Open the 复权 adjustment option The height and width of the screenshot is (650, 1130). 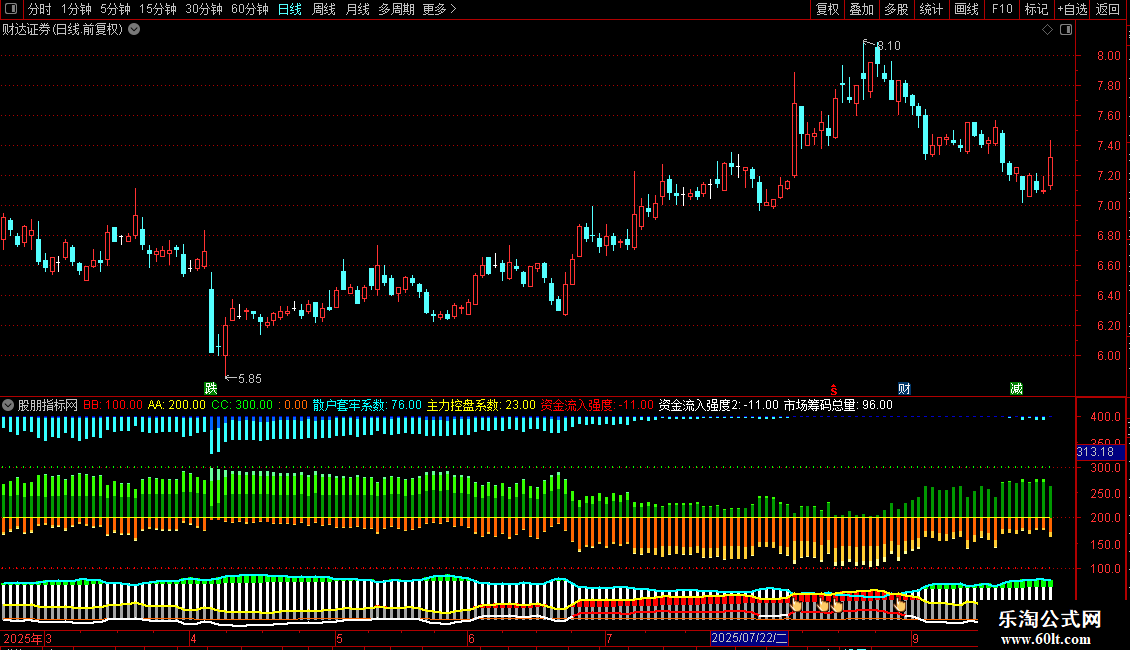[827, 9]
